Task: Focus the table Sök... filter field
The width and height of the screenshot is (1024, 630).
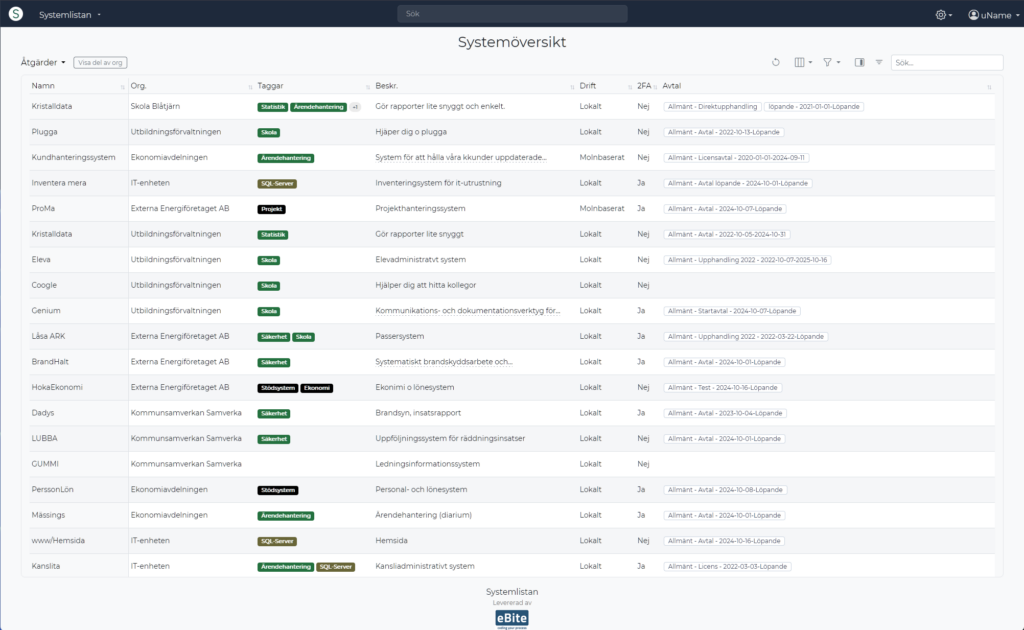Action: (x=947, y=63)
